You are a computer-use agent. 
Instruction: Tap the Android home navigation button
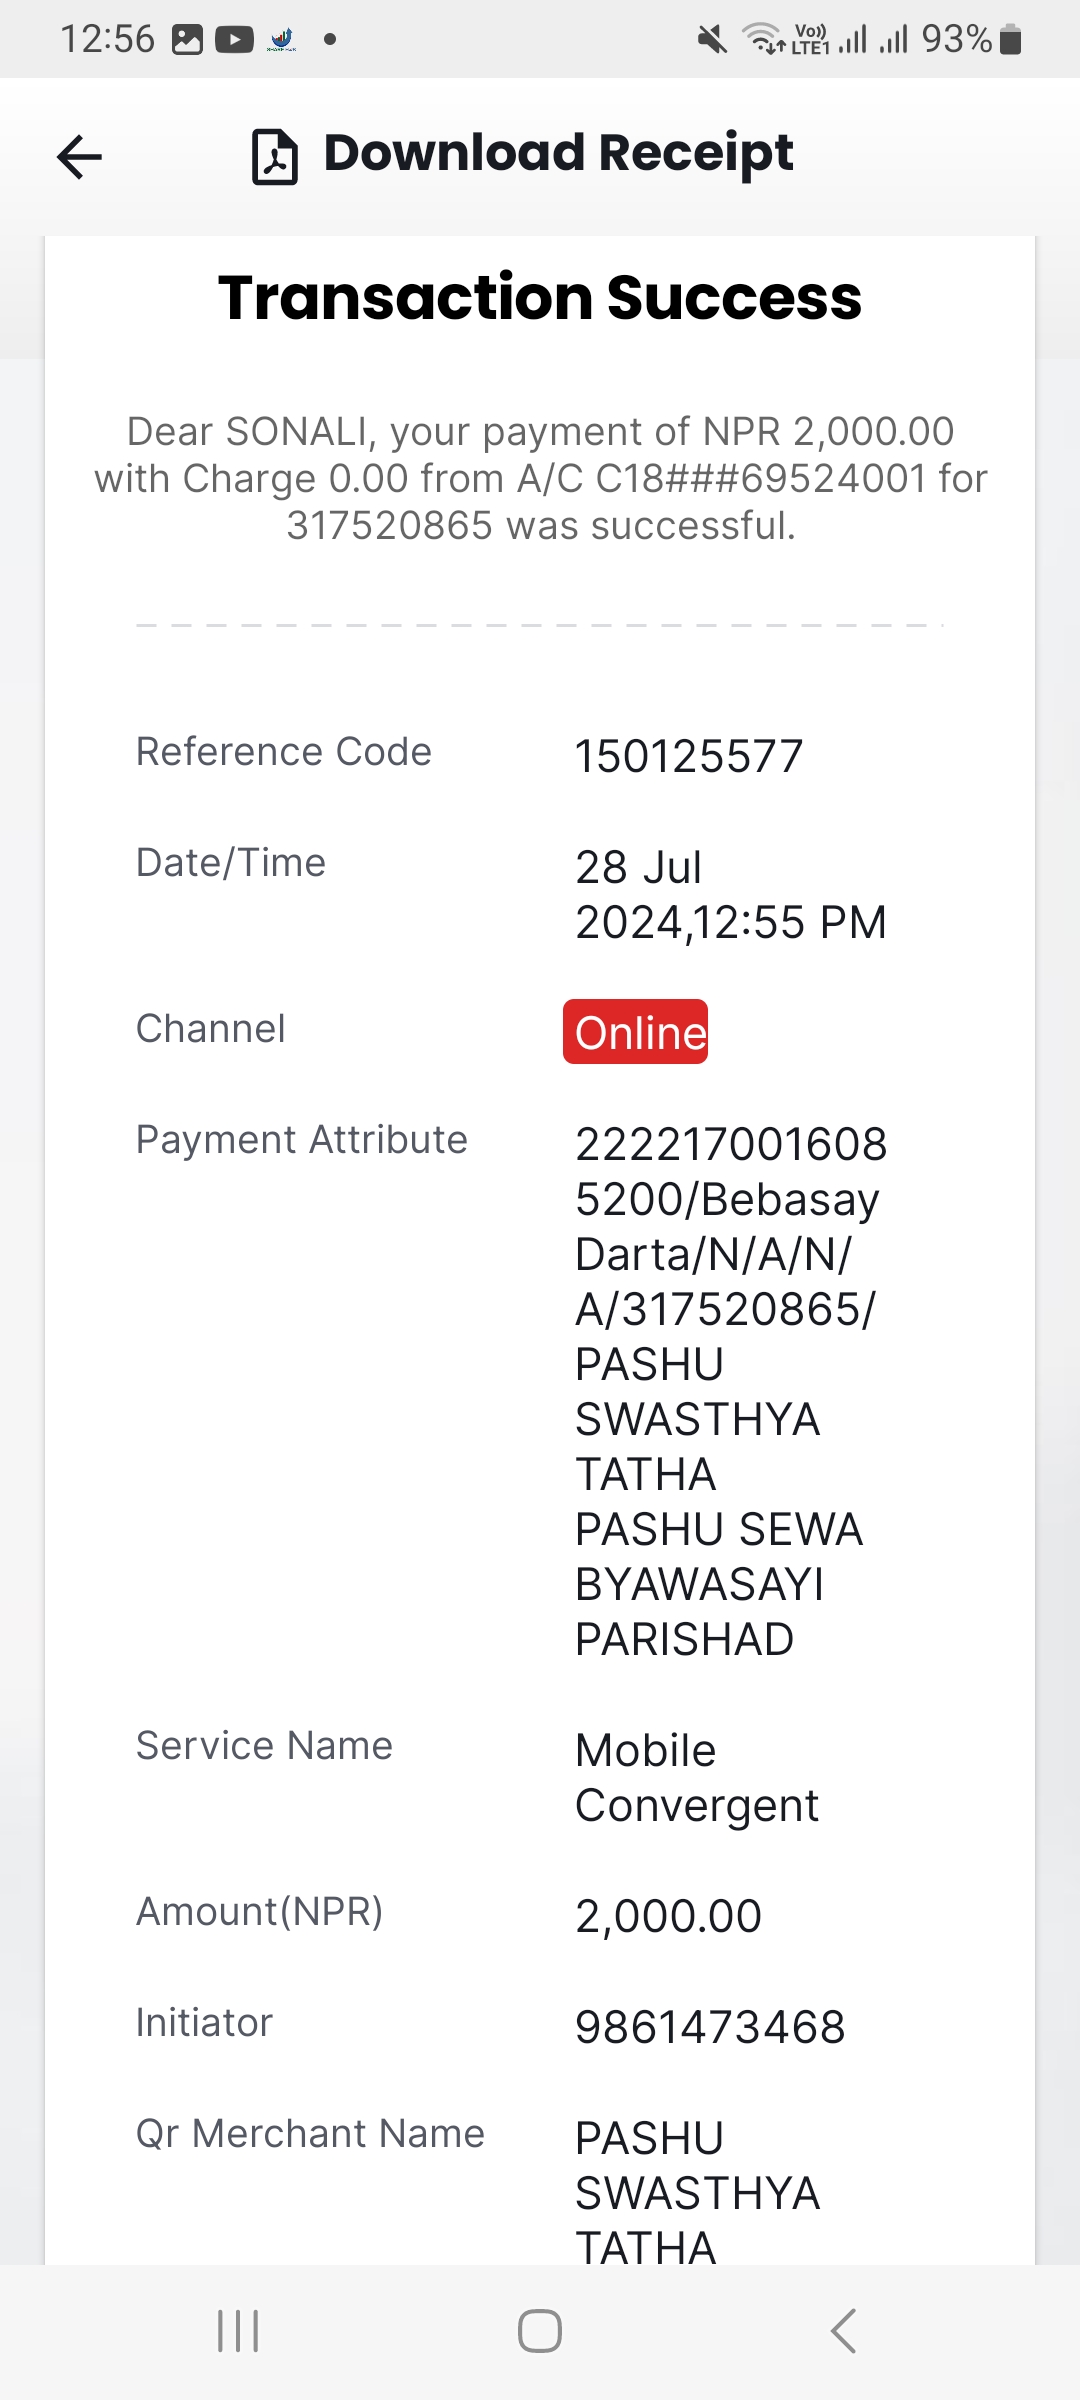pyautogui.click(x=540, y=2331)
